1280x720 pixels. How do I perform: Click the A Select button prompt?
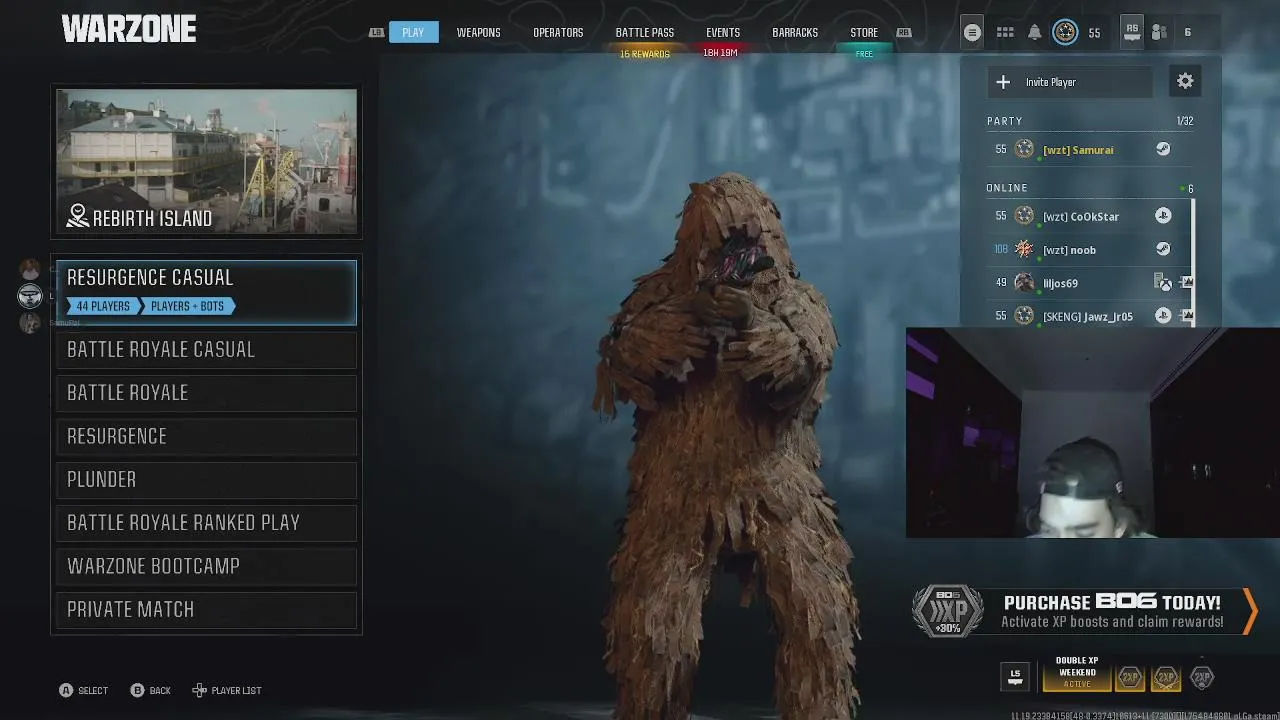83,690
